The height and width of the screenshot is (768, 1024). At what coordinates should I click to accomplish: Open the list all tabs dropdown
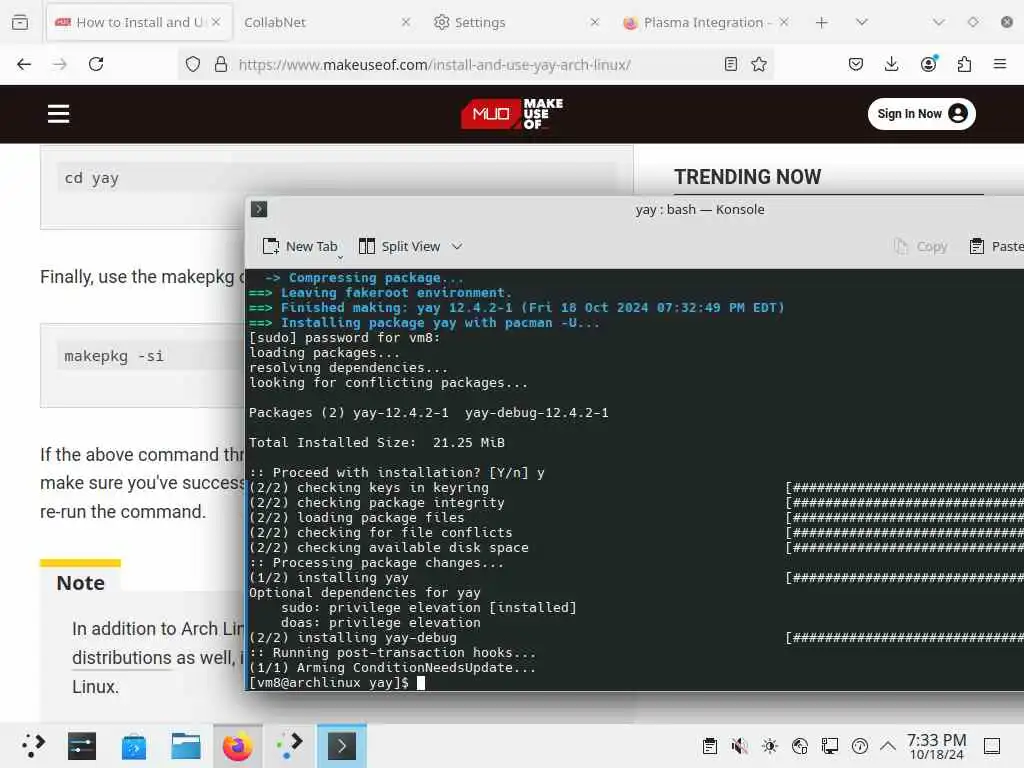862,22
